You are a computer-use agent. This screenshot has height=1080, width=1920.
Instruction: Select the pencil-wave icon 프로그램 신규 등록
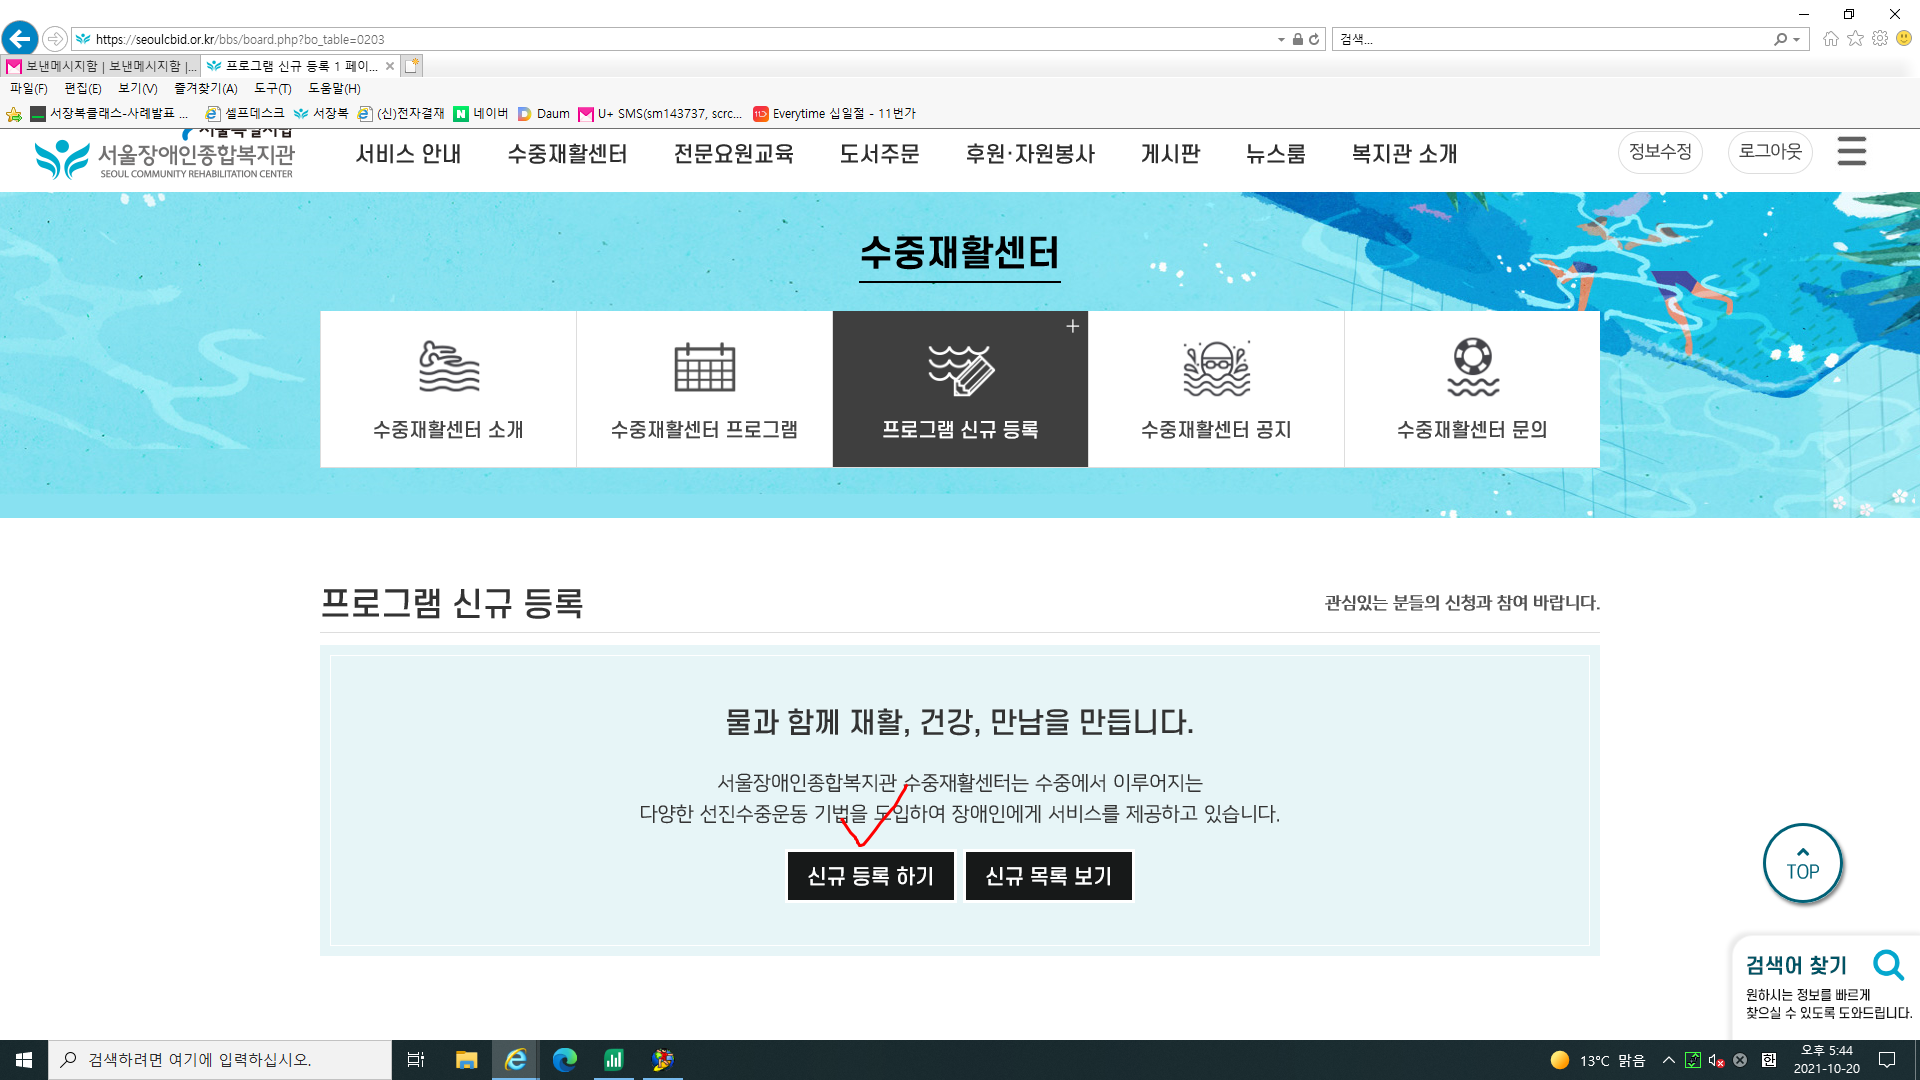click(x=960, y=369)
